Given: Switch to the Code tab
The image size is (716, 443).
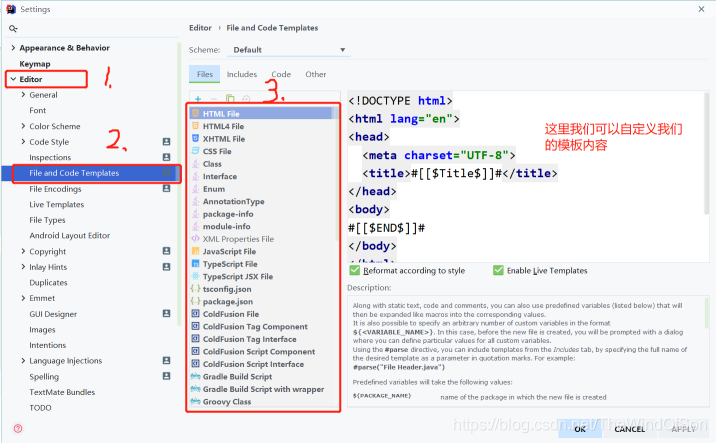Looking at the screenshot, I should [281, 74].
